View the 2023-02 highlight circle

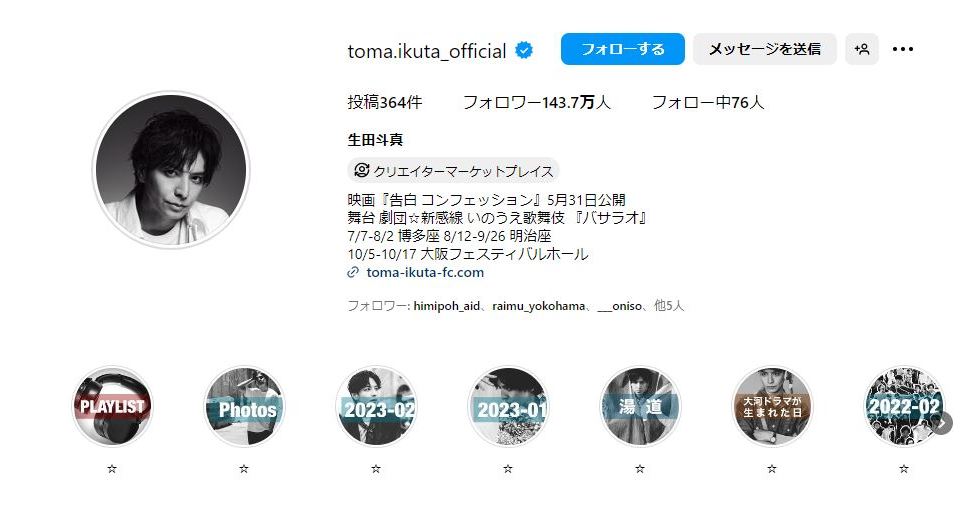pos(376,406)
